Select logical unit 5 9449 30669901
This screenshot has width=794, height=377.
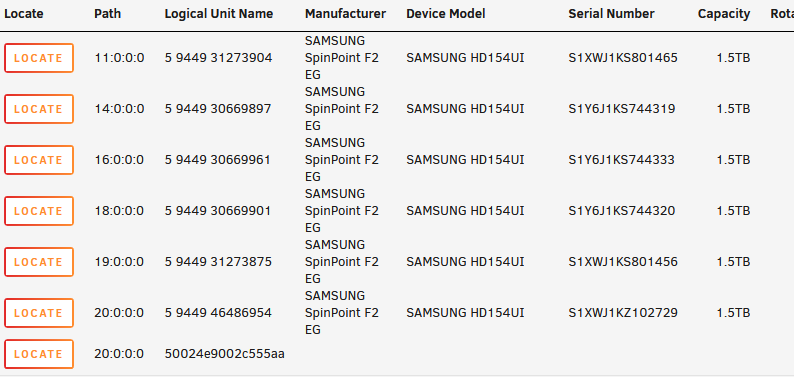tap(218, 211)
